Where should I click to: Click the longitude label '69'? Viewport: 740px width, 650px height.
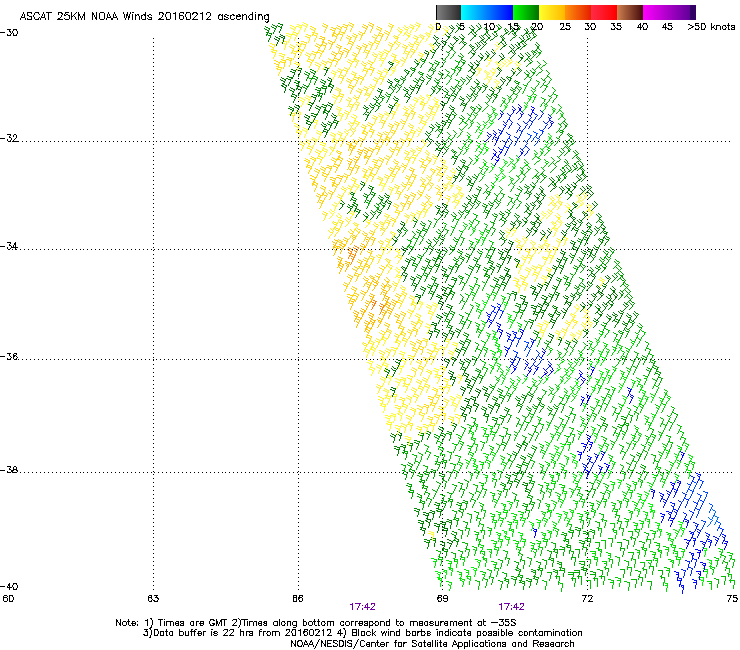(x=442, y=599)
